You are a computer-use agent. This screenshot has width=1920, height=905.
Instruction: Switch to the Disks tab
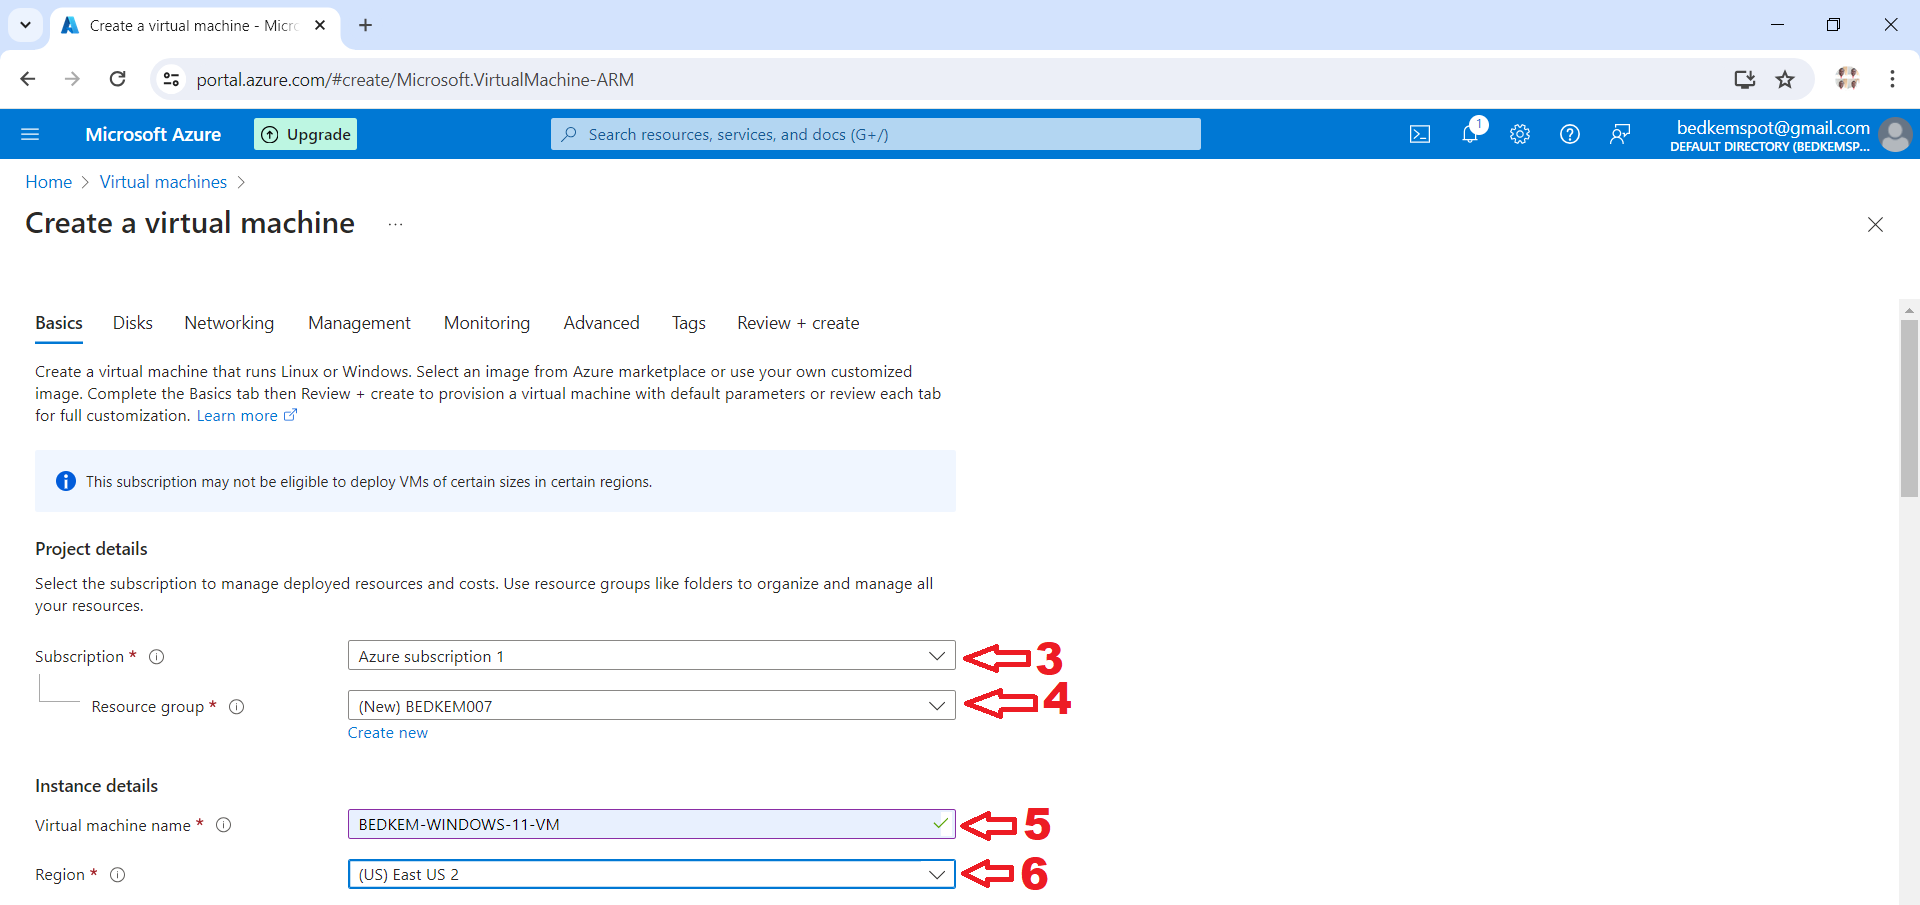click(x=133, y=323)
